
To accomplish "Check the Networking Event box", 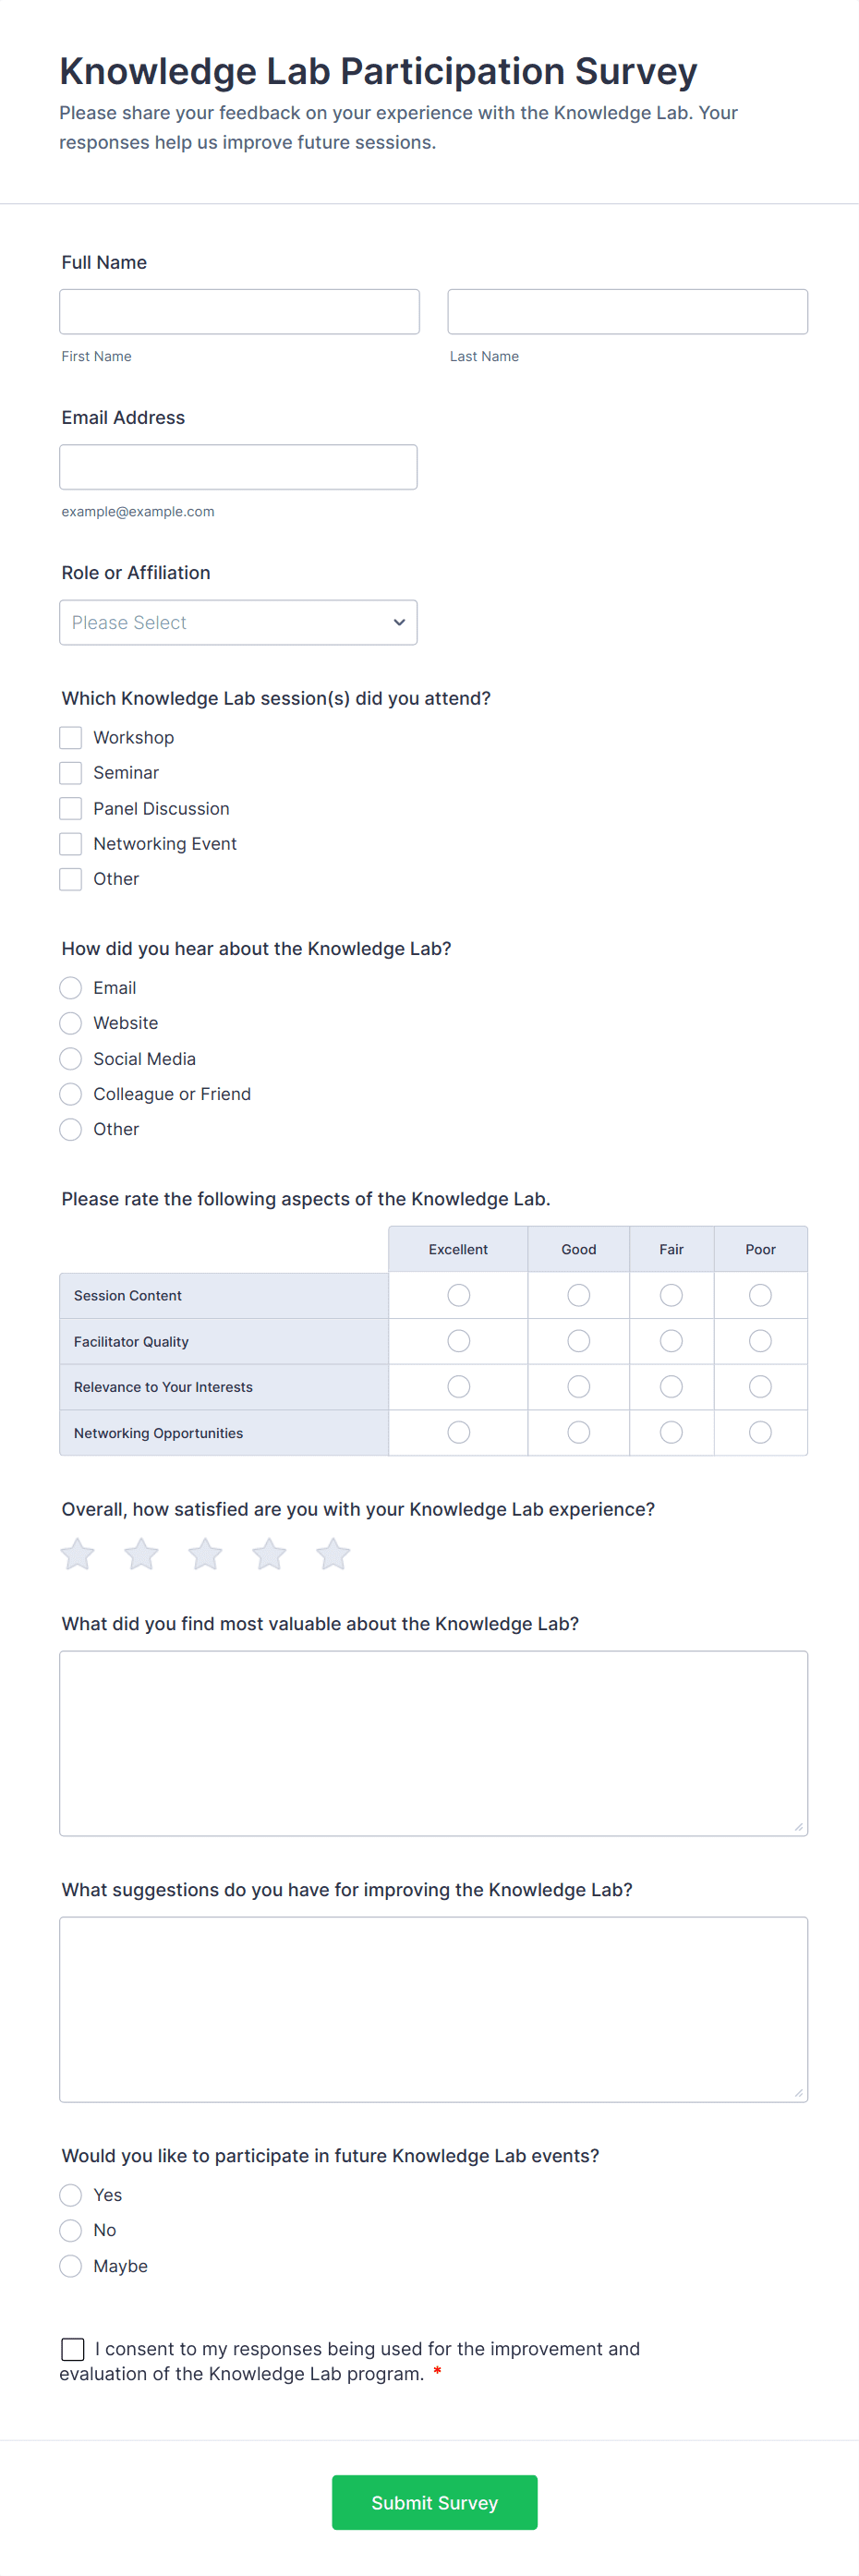I will 70,843.
